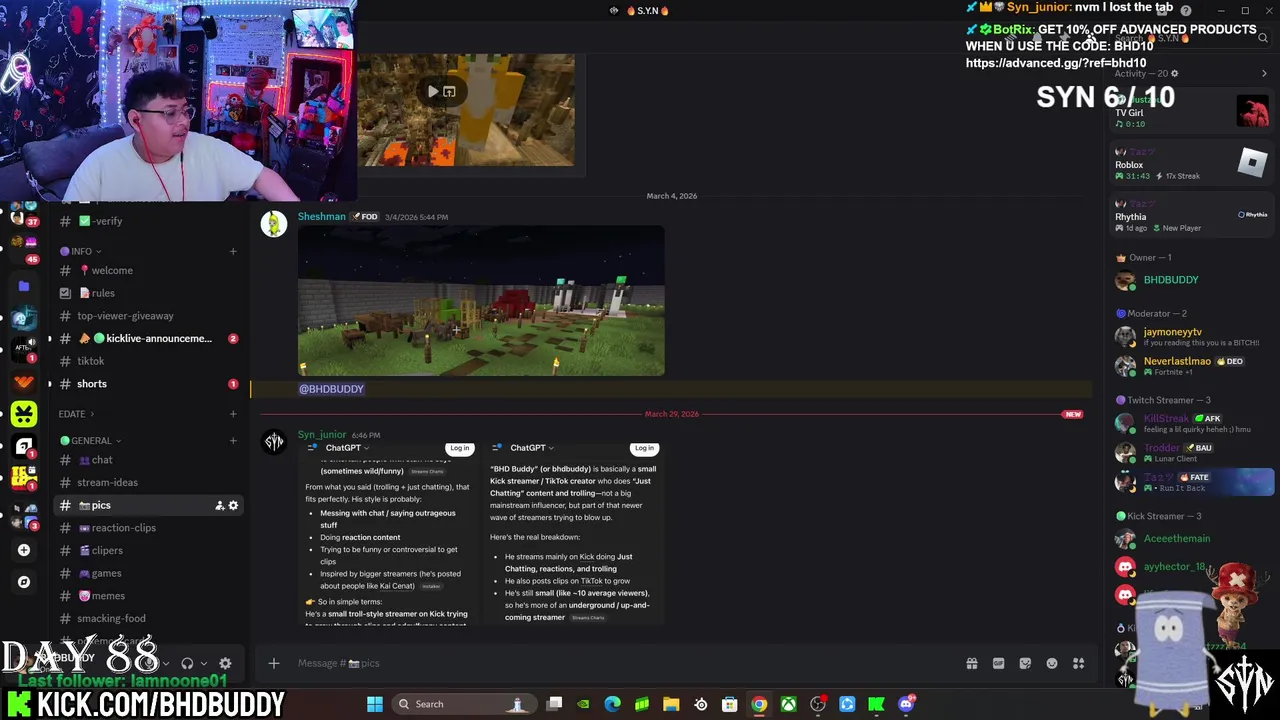Open Sheshman's username profile
Viewport: 1280px width, 720px height.
click(321, 216)
